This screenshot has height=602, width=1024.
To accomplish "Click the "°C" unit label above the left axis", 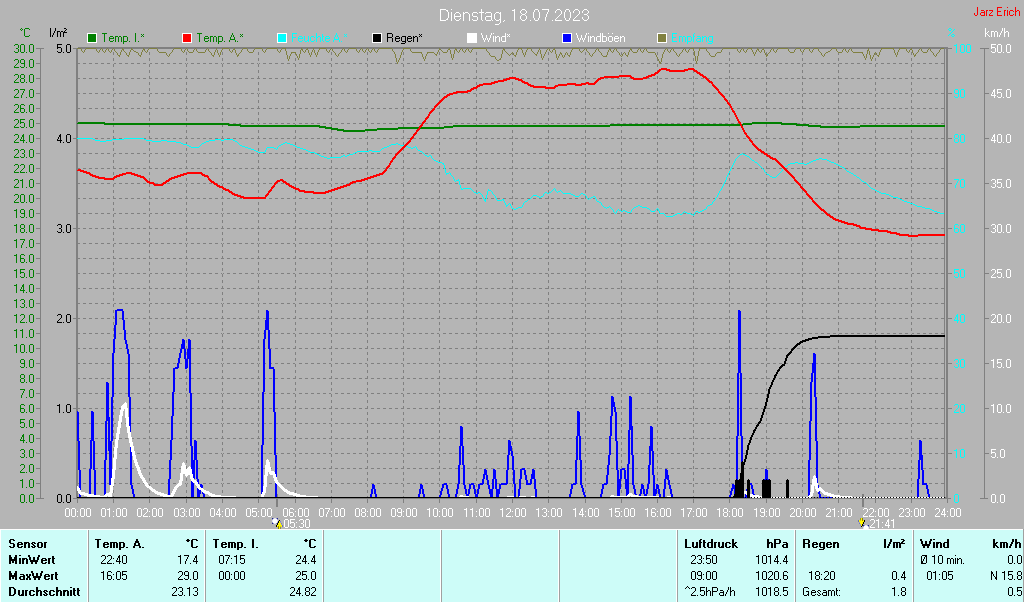I will click(x=25, y=33).
